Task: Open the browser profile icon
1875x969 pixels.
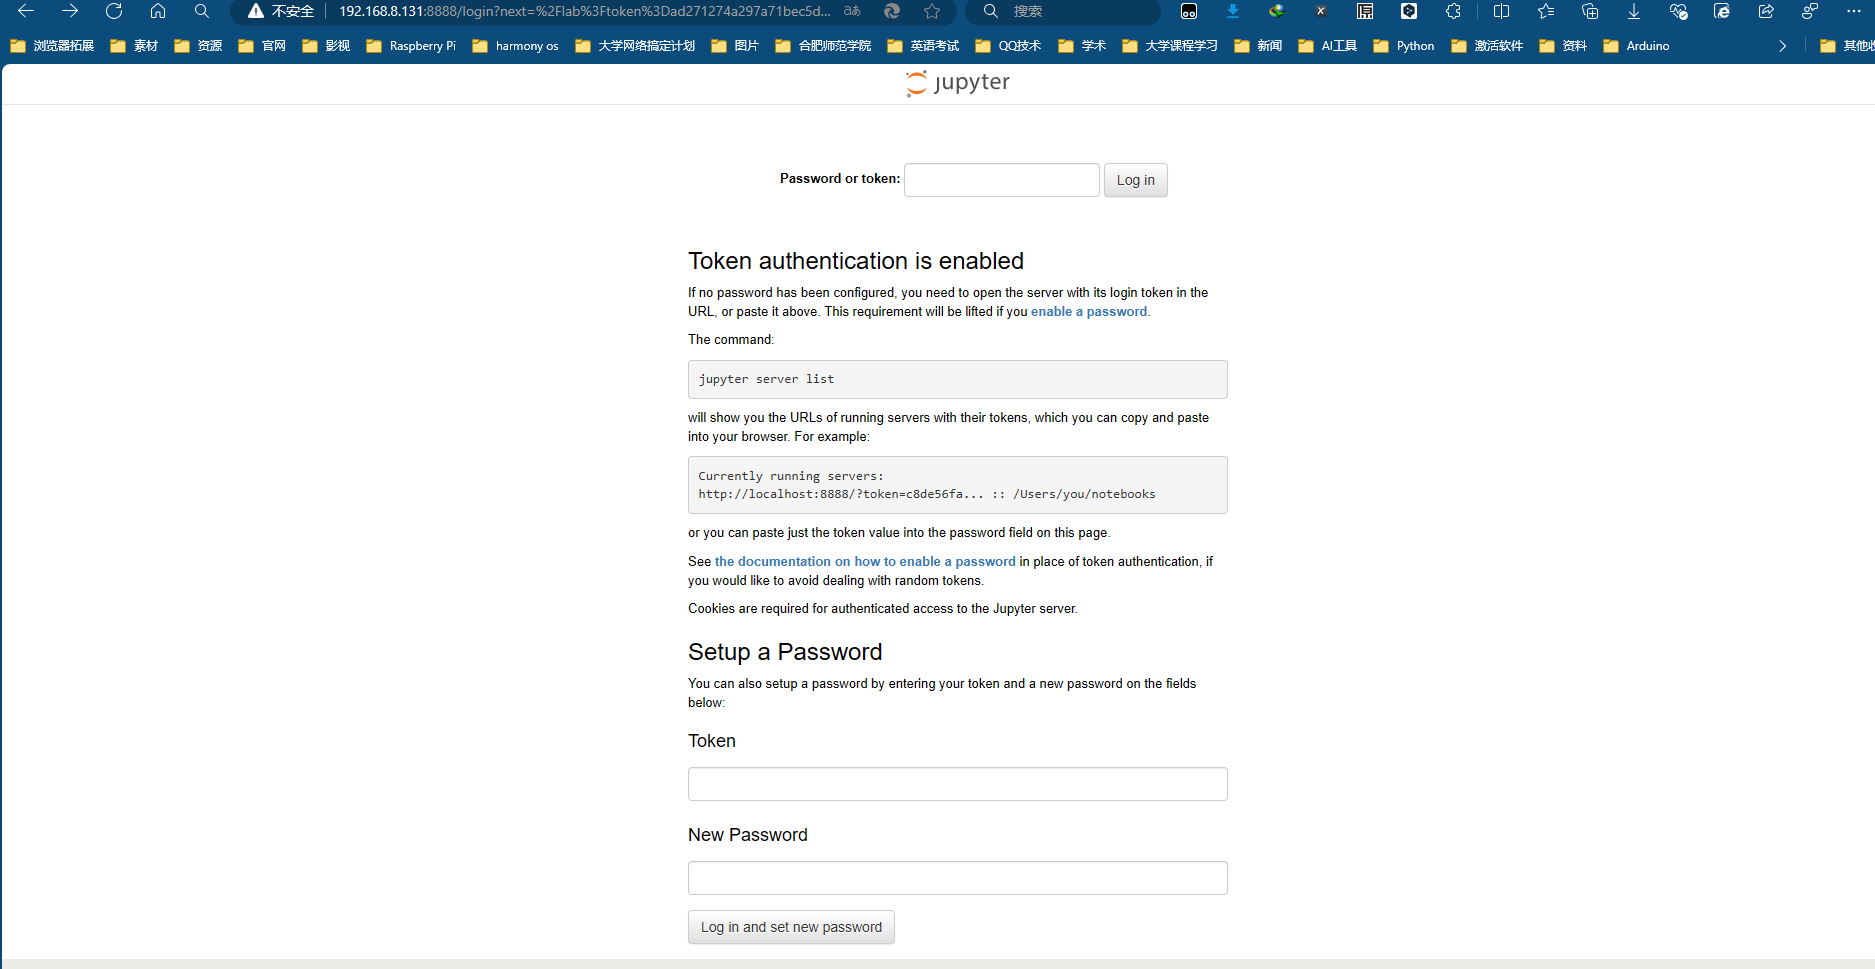Action: pos(1808,11)
